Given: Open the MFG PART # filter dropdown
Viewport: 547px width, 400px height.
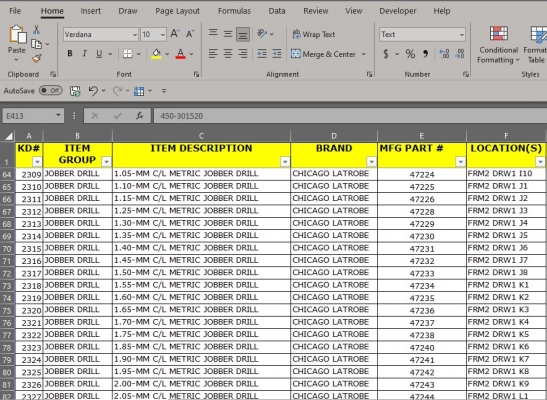Looking at the screenshot, I should point(460,162).
